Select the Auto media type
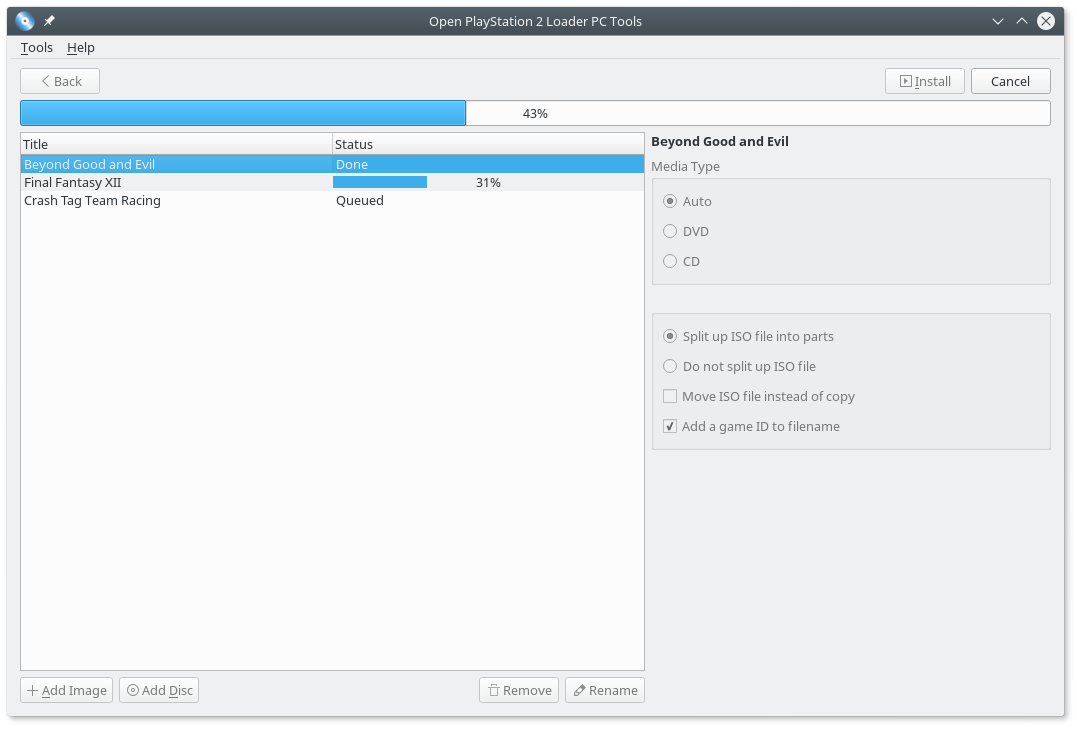The image size is (1077, 729). click(x=687, y=201)
